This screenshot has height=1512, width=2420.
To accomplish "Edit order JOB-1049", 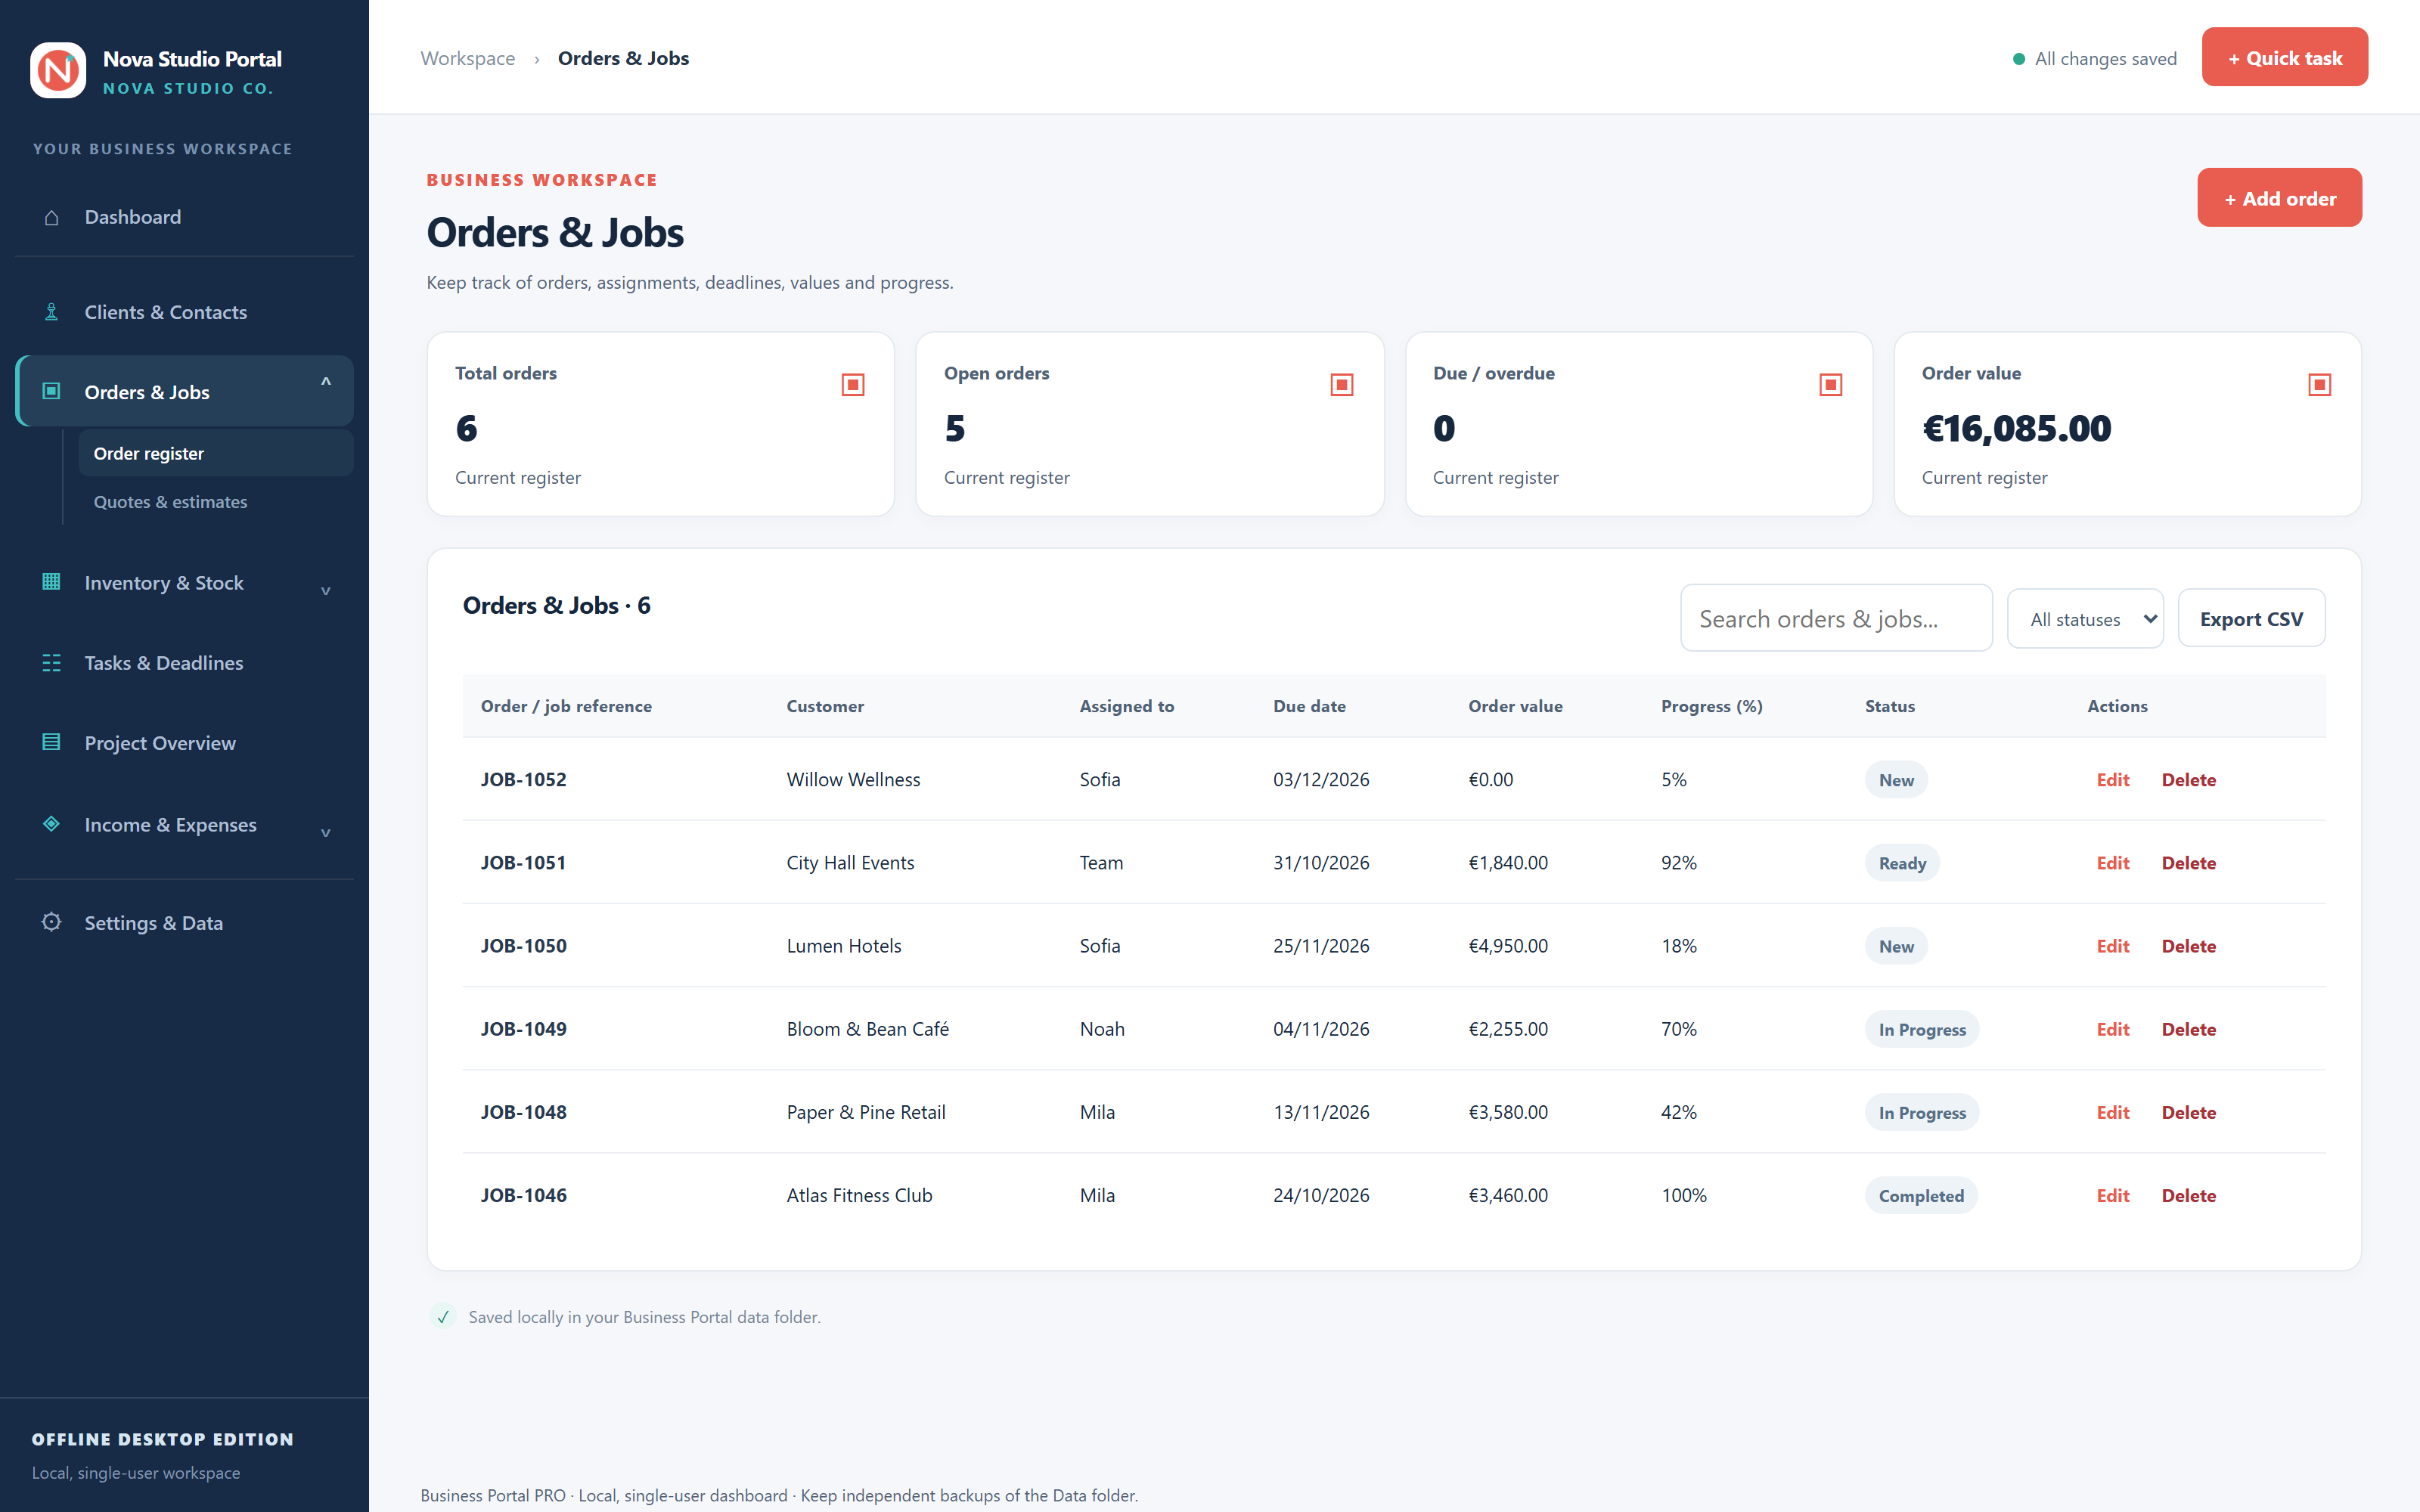I will click(x=2112, y=1028).
